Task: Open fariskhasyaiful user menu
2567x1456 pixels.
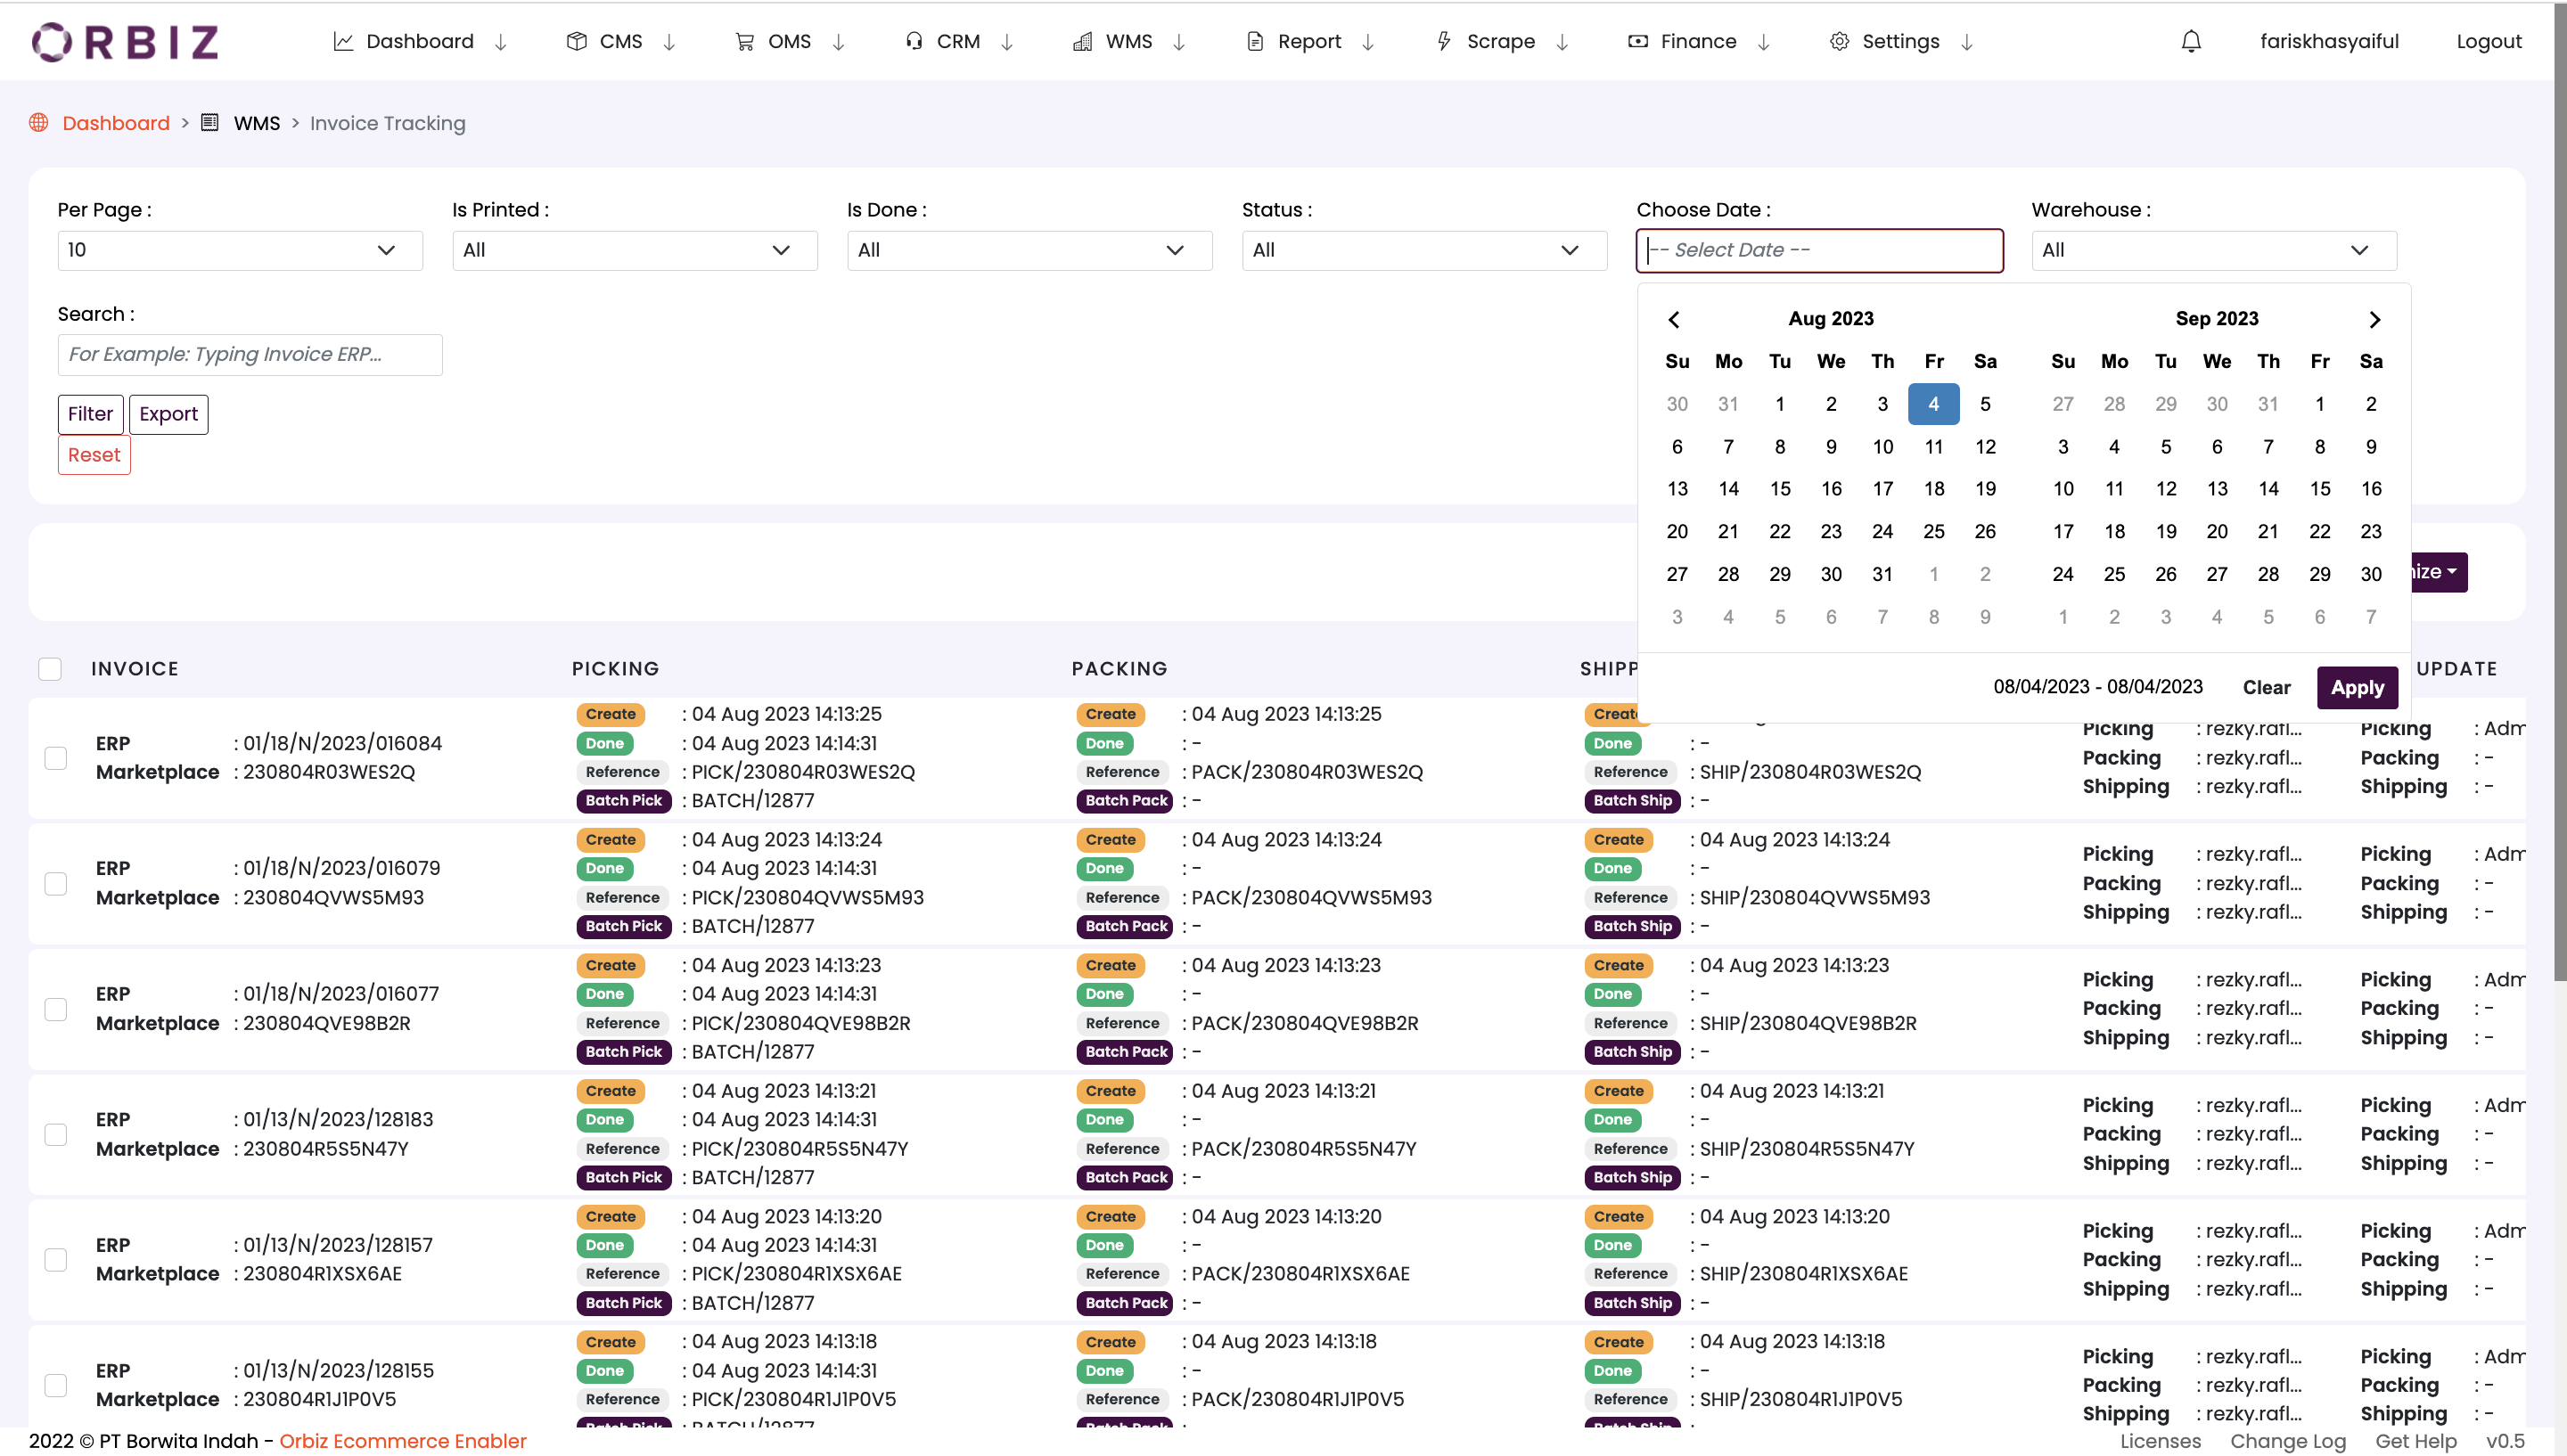Action: click(x=2329, y=42)
